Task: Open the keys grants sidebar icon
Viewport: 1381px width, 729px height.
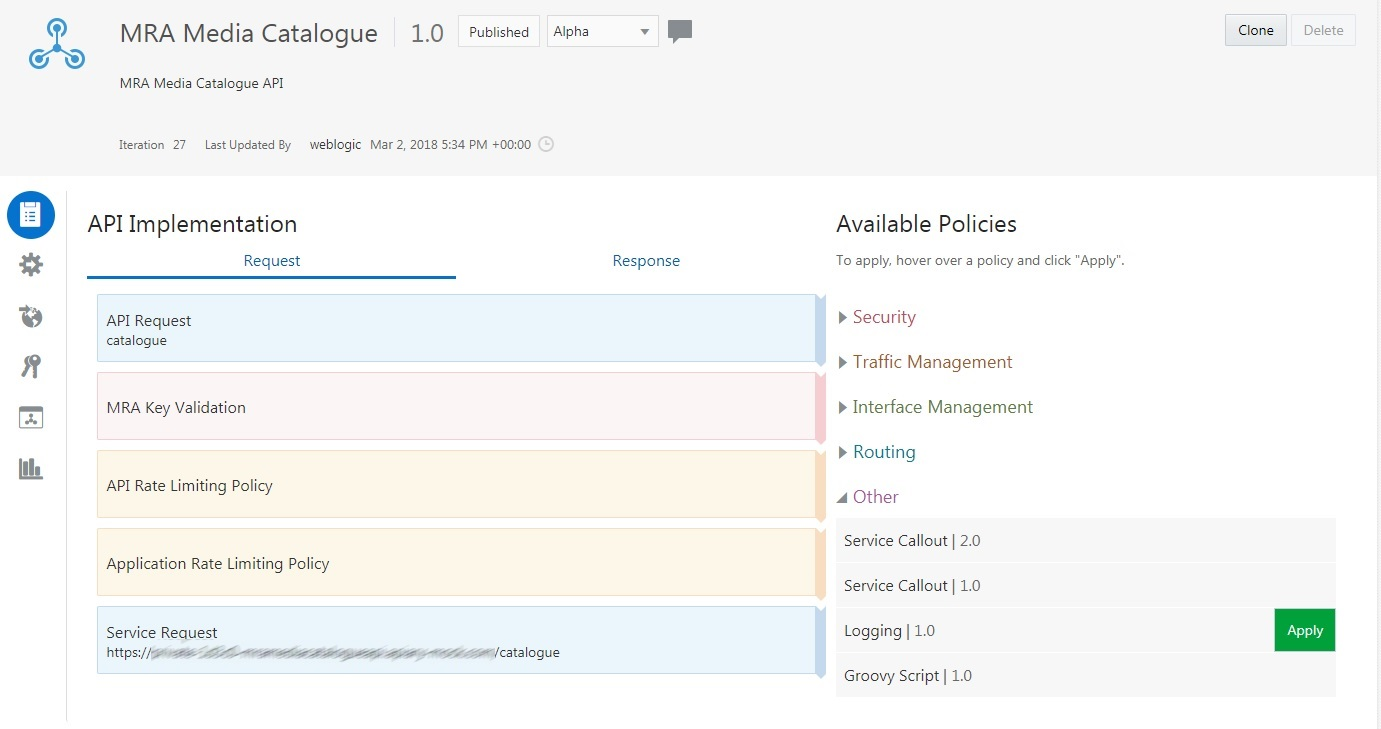Action: [31, 367]
